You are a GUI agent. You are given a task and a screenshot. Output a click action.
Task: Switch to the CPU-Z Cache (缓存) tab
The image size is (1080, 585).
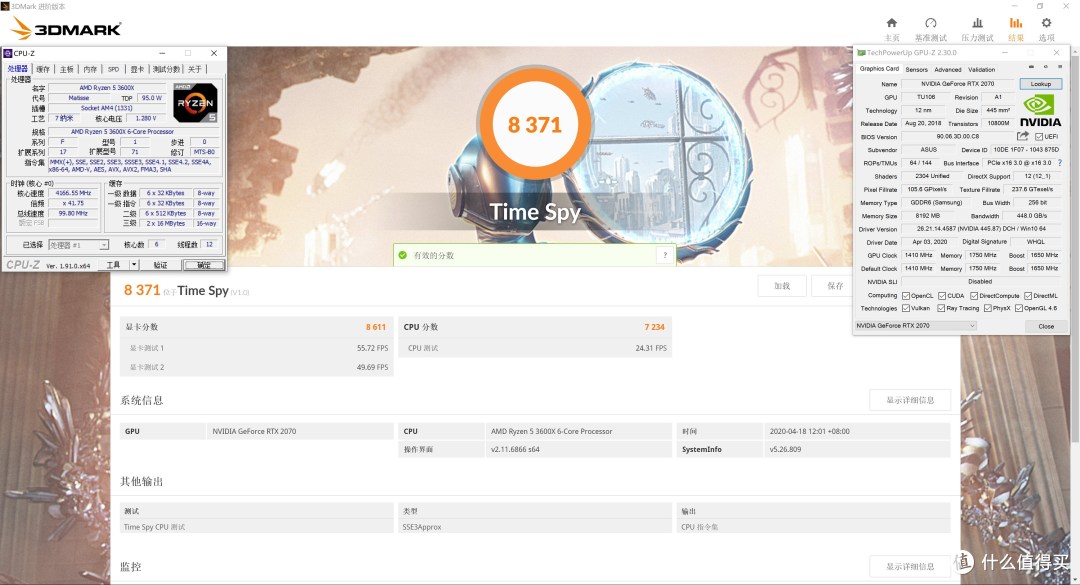[43, 69]
